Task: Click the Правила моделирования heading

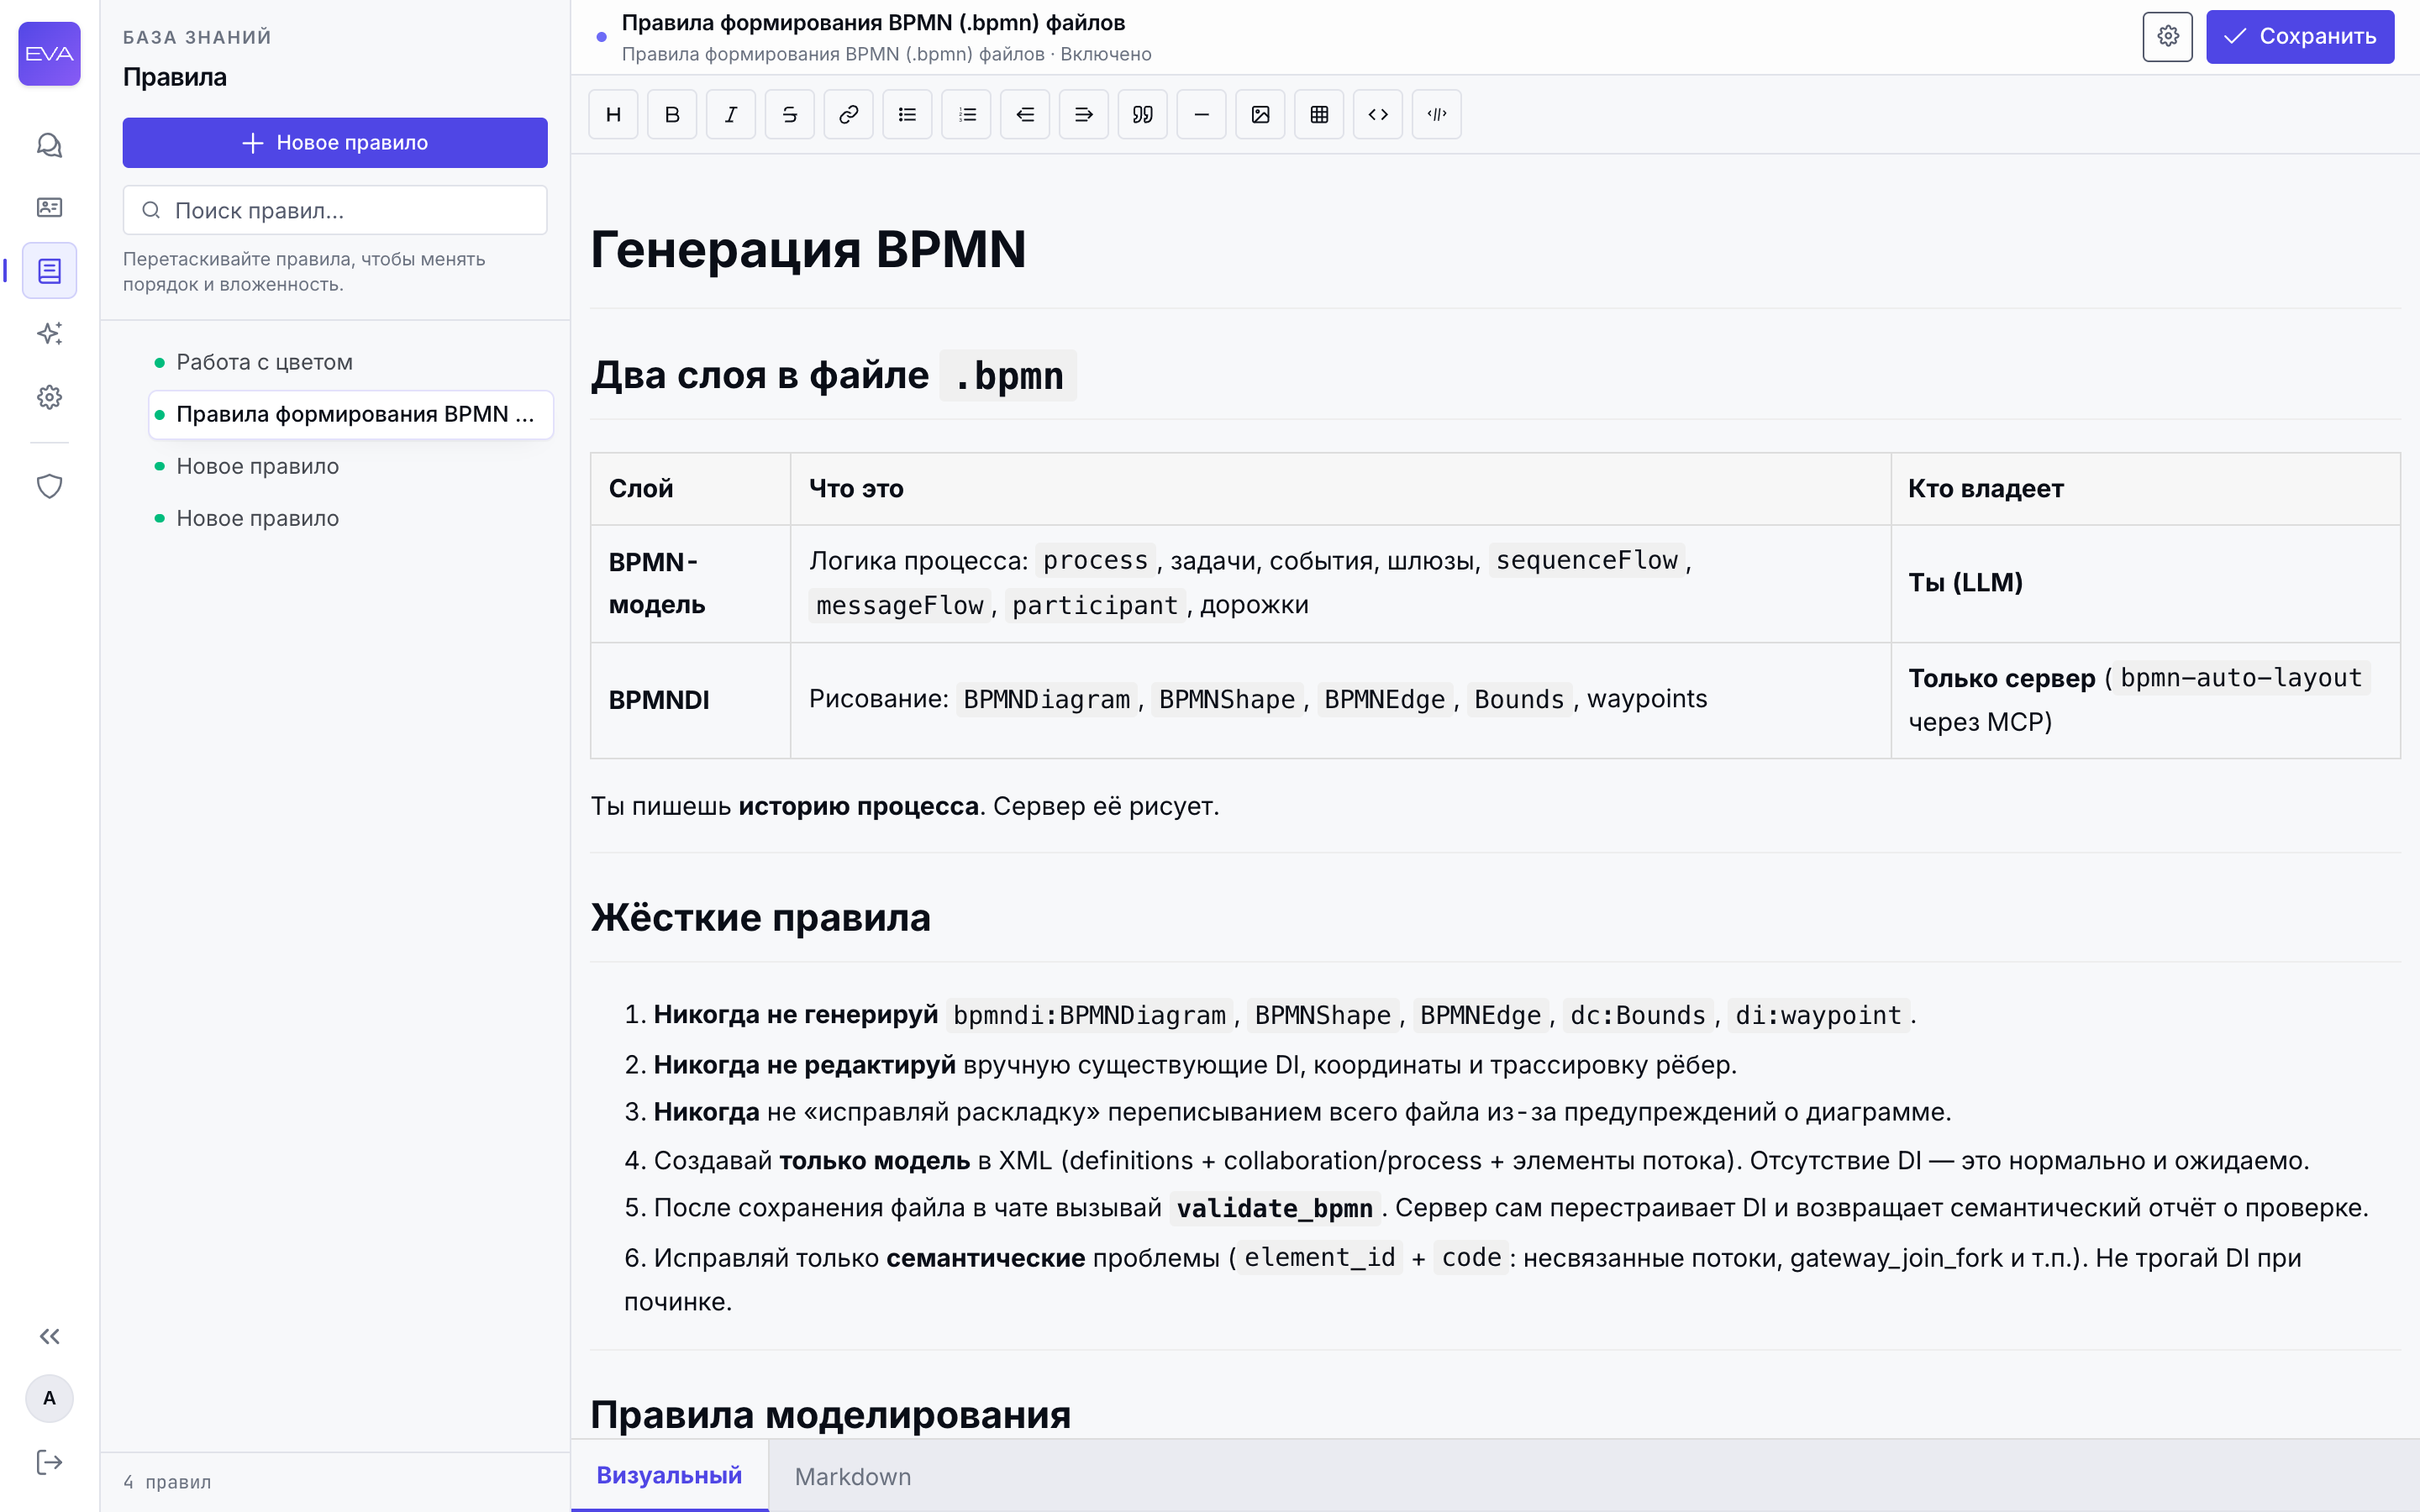Action: click(830, 1414)
